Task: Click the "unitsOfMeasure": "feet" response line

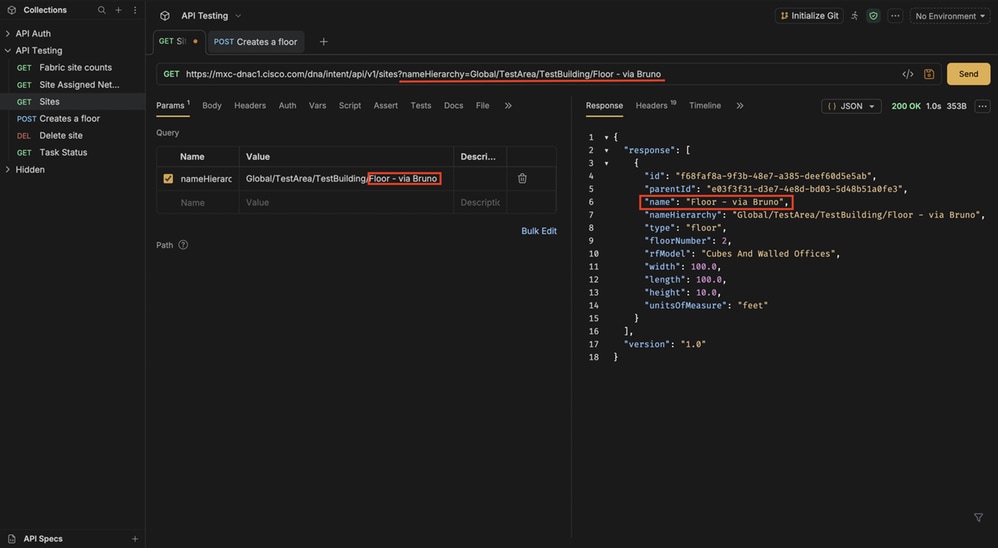Action: (x=706, y=306)
